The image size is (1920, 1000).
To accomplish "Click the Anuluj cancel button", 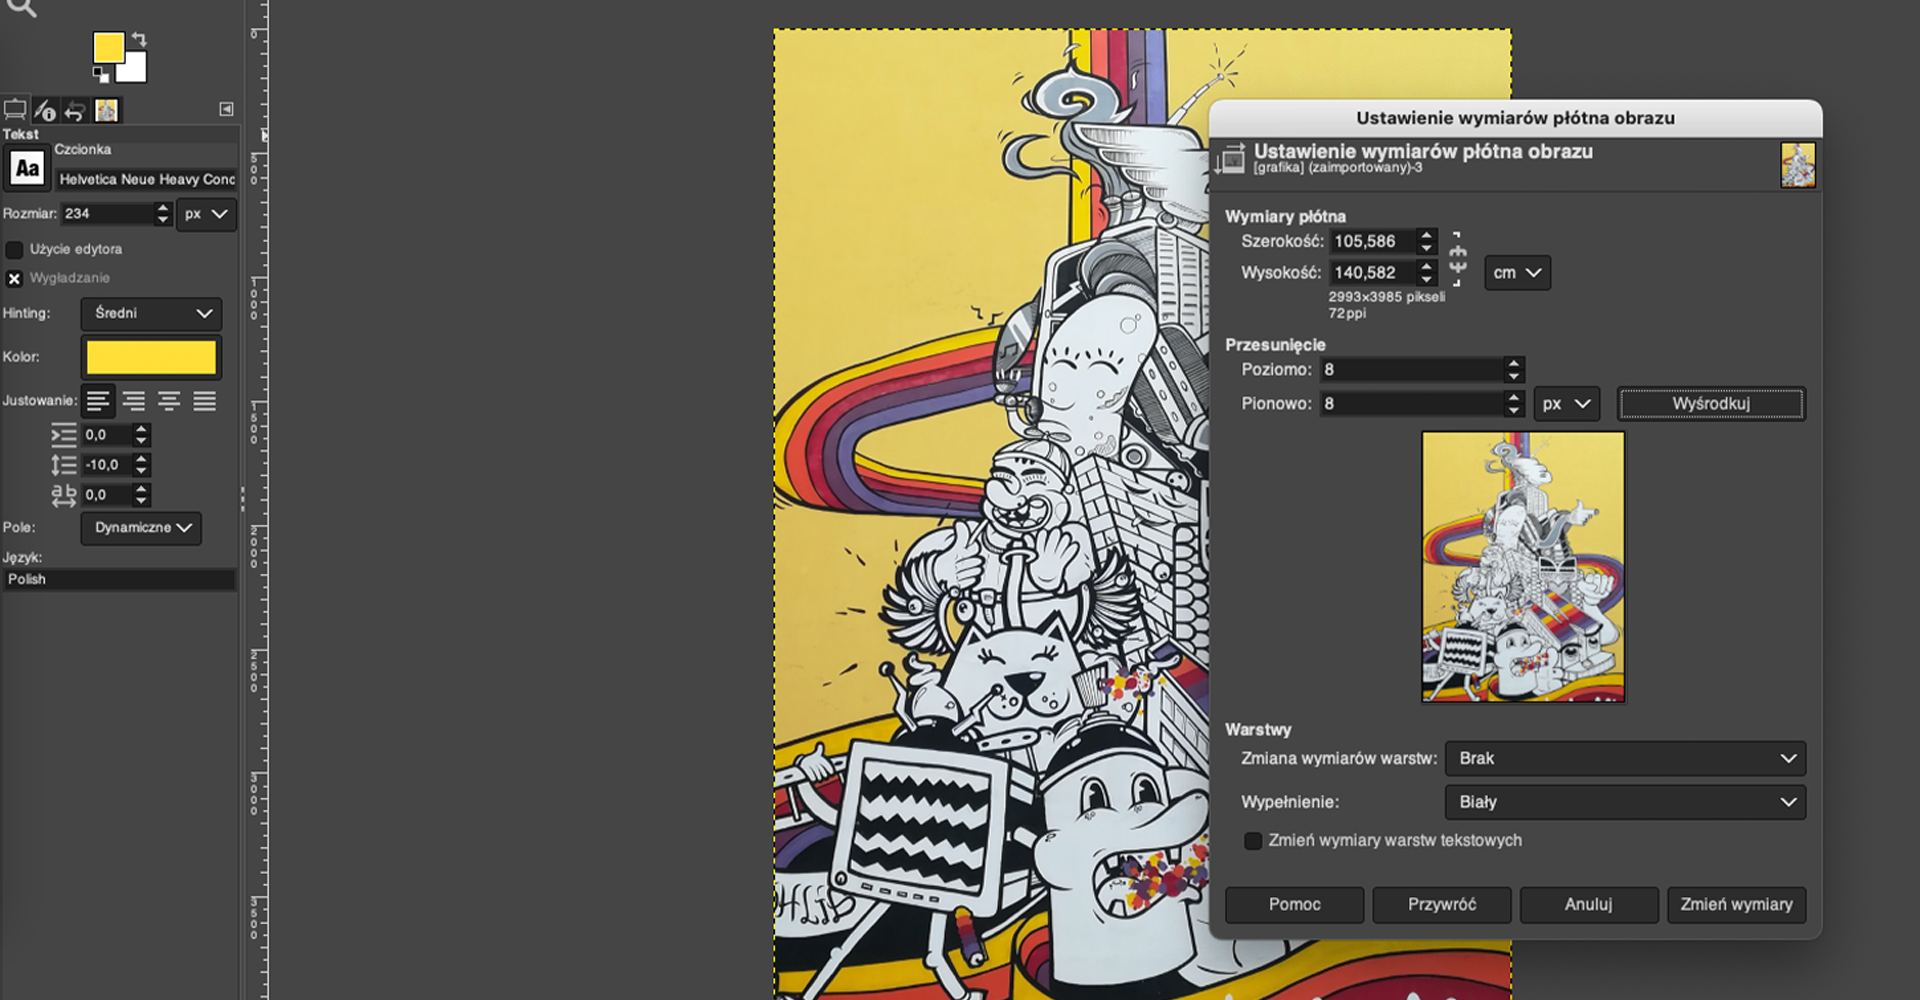I will [1588, 904].
